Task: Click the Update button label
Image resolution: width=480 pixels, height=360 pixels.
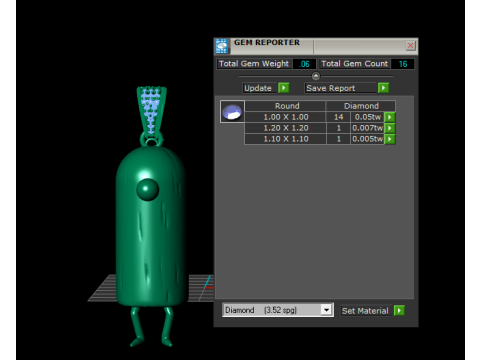Action: [258, 88]
